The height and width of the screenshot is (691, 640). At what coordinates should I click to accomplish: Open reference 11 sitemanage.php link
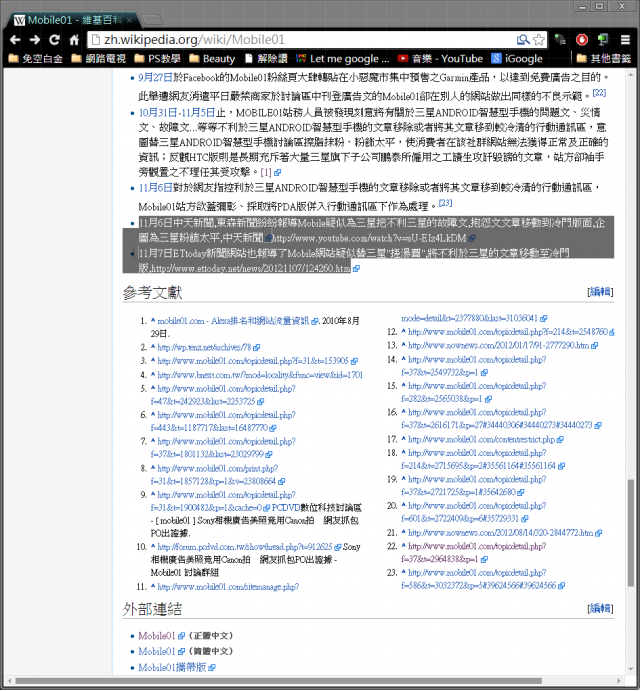pyautogui.click(x=228, y=587)
